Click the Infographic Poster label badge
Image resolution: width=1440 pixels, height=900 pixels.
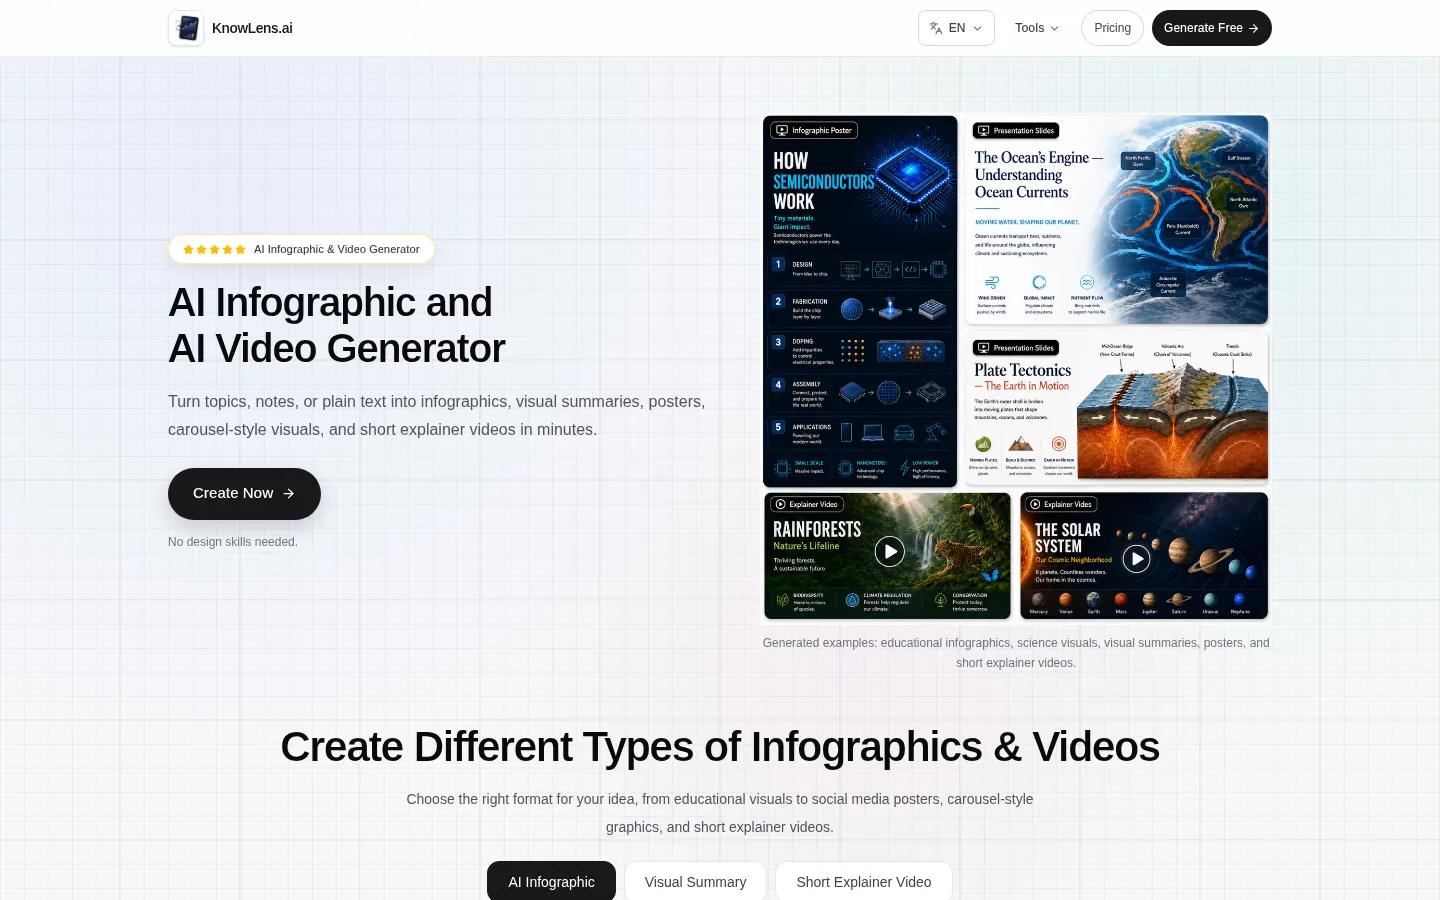[x=814, y=130]
